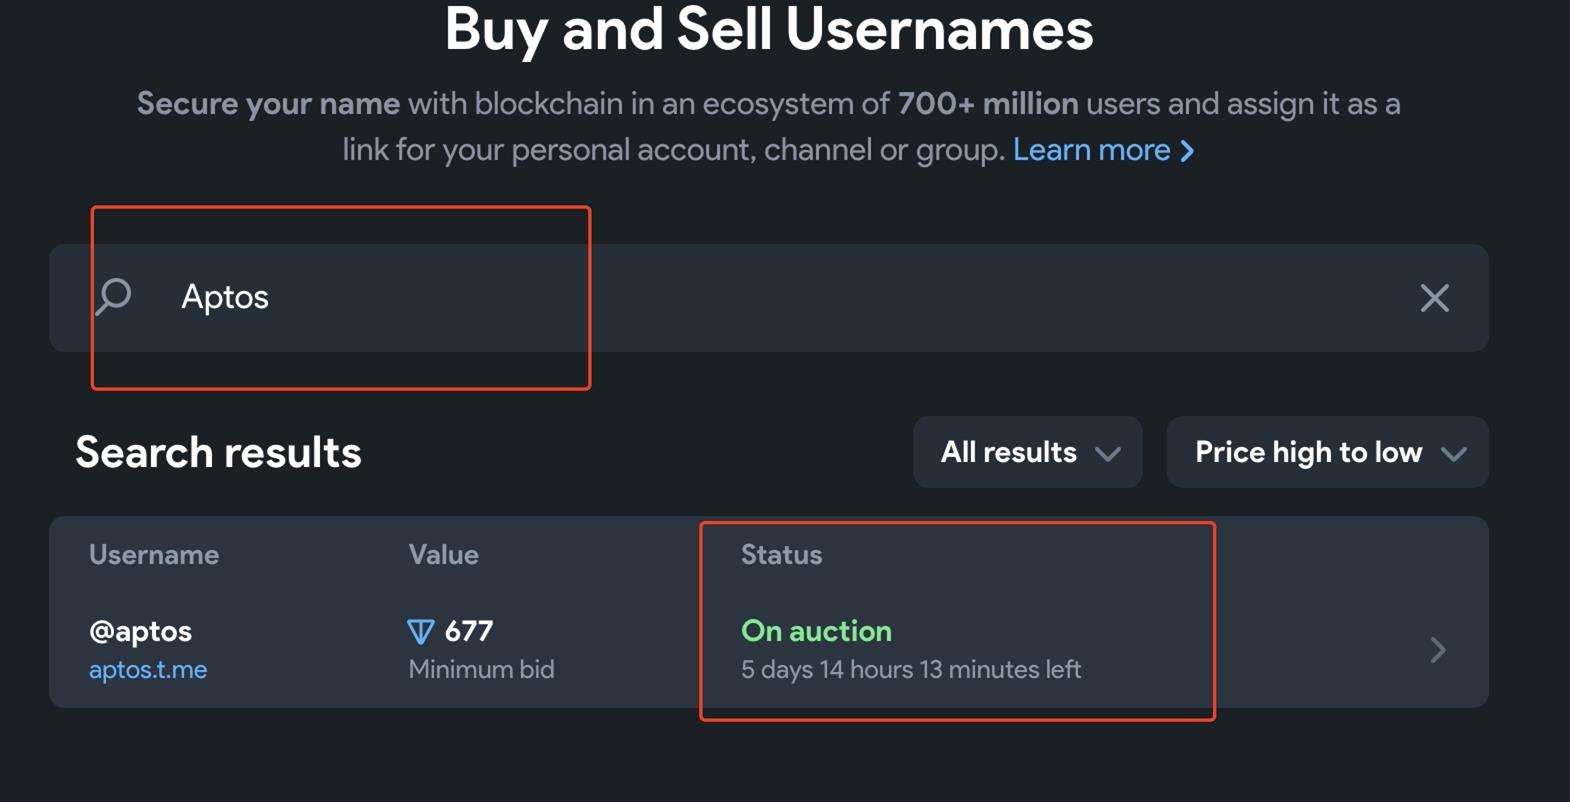
Task: Open the aptos.t.me link
Action: (x=148, y=670)
